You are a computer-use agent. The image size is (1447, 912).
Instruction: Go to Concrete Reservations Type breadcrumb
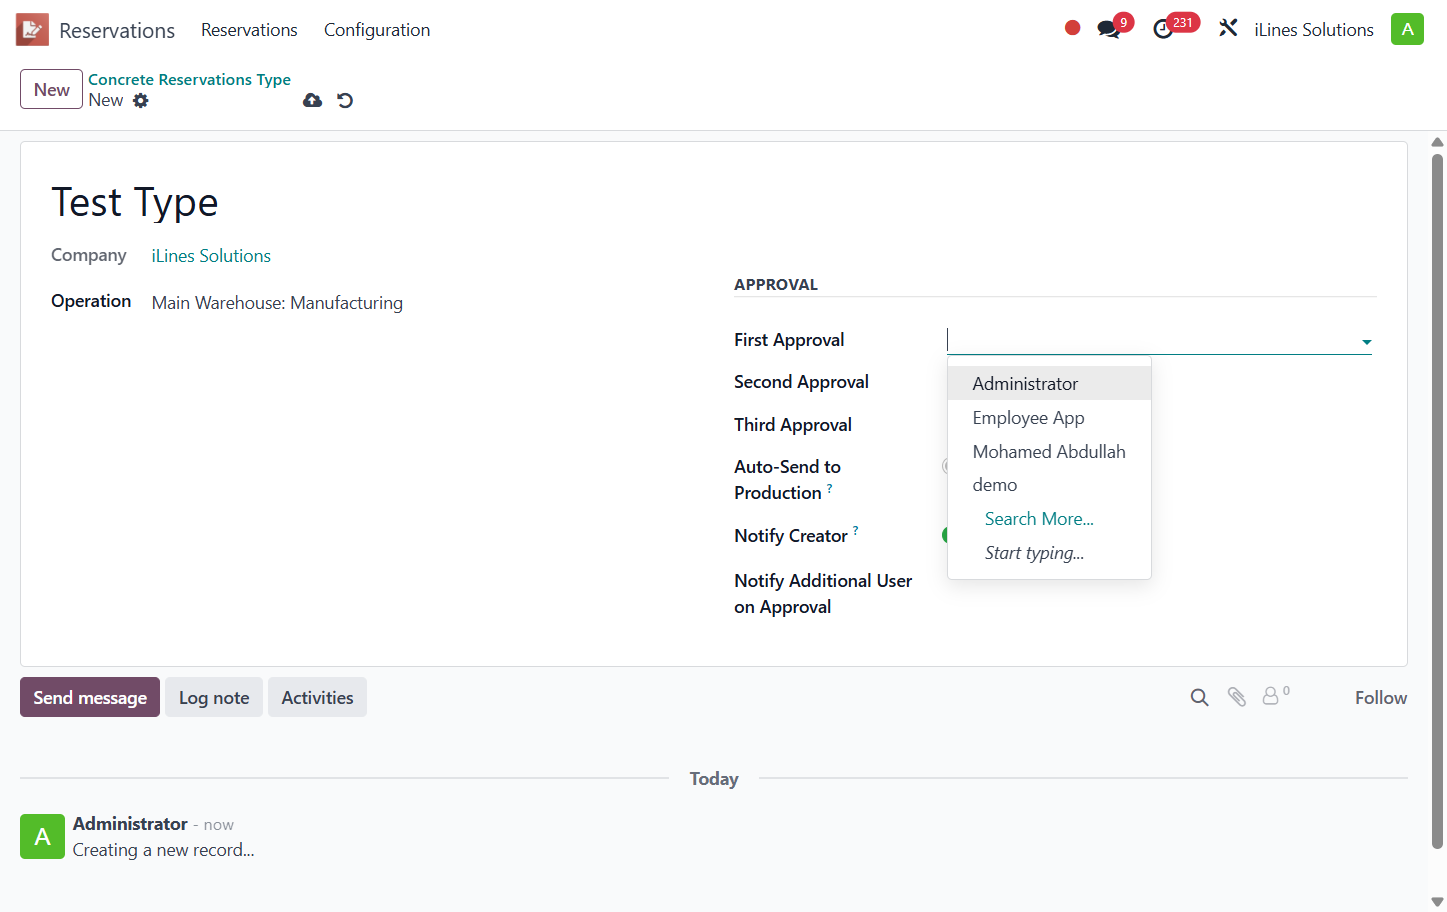click(x=189, y=79)
